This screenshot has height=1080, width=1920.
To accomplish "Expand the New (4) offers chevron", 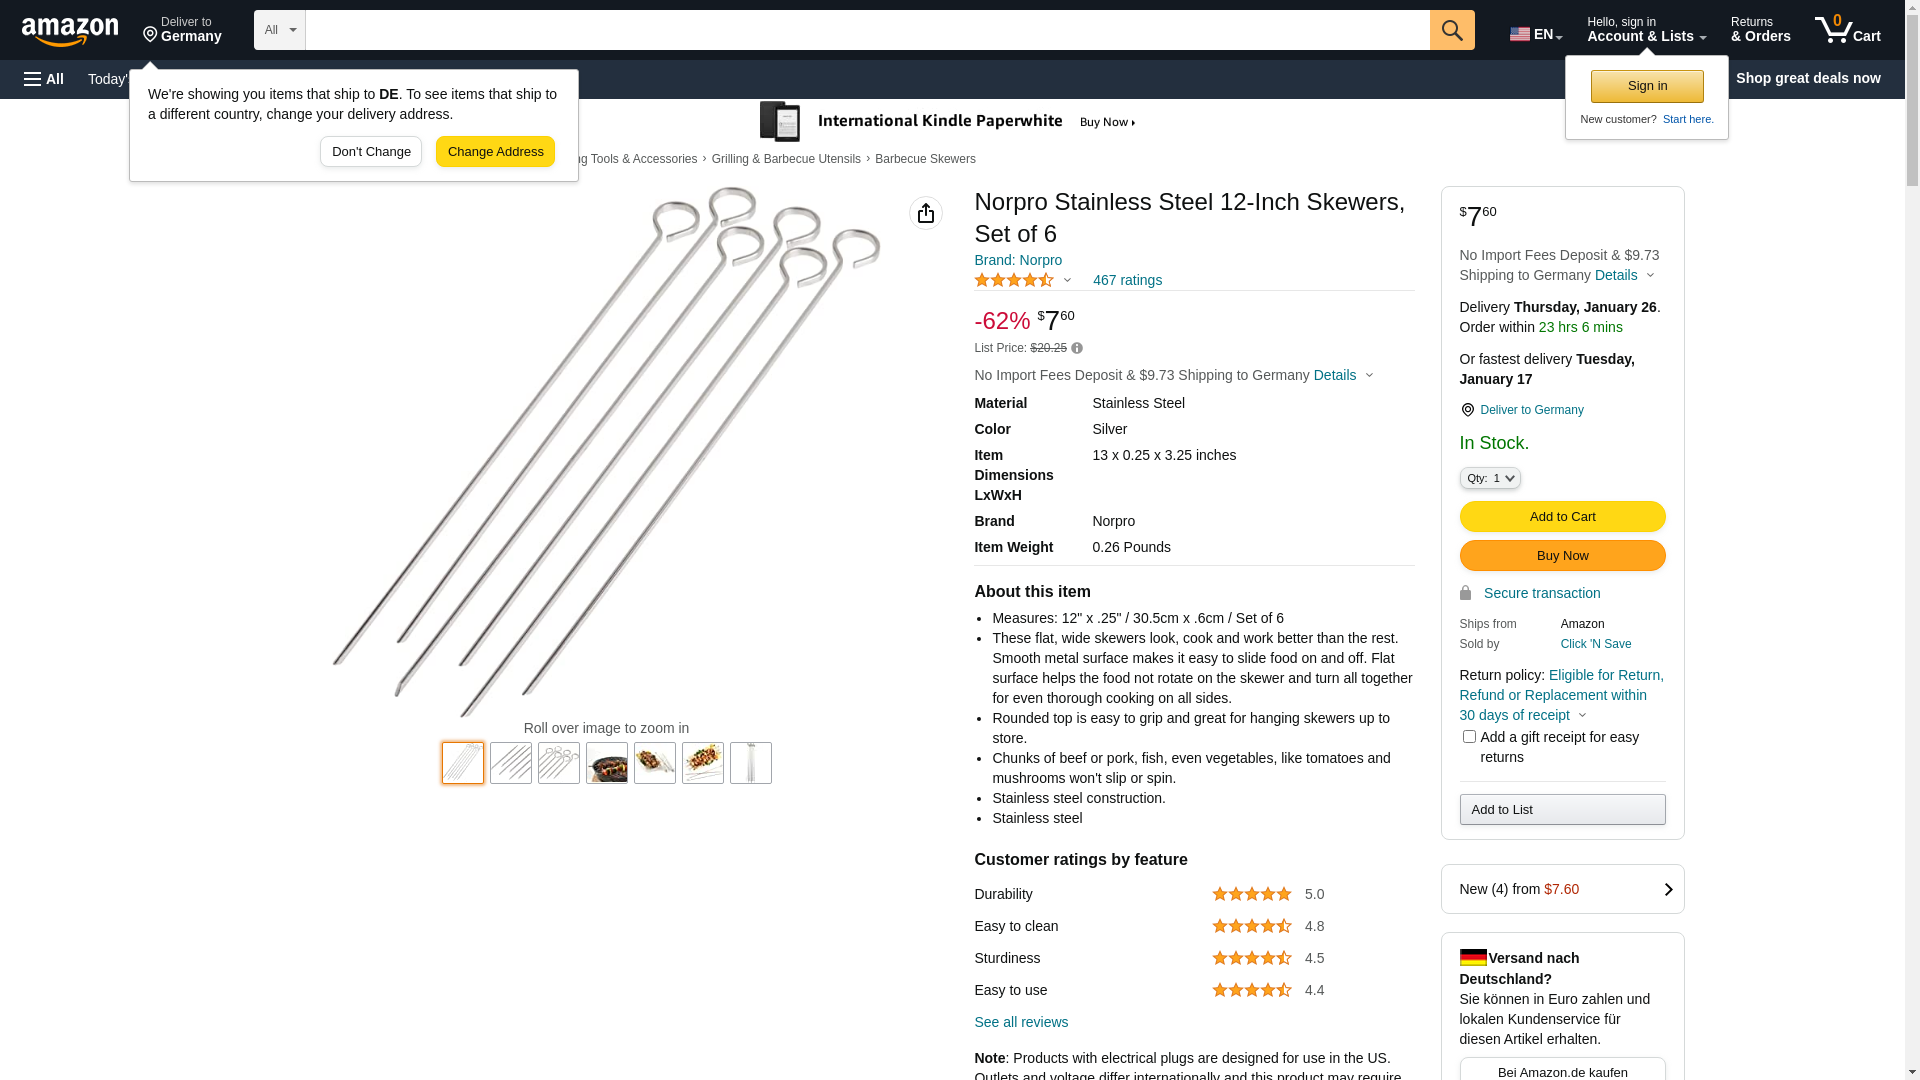I will (x=1668, y=889).
